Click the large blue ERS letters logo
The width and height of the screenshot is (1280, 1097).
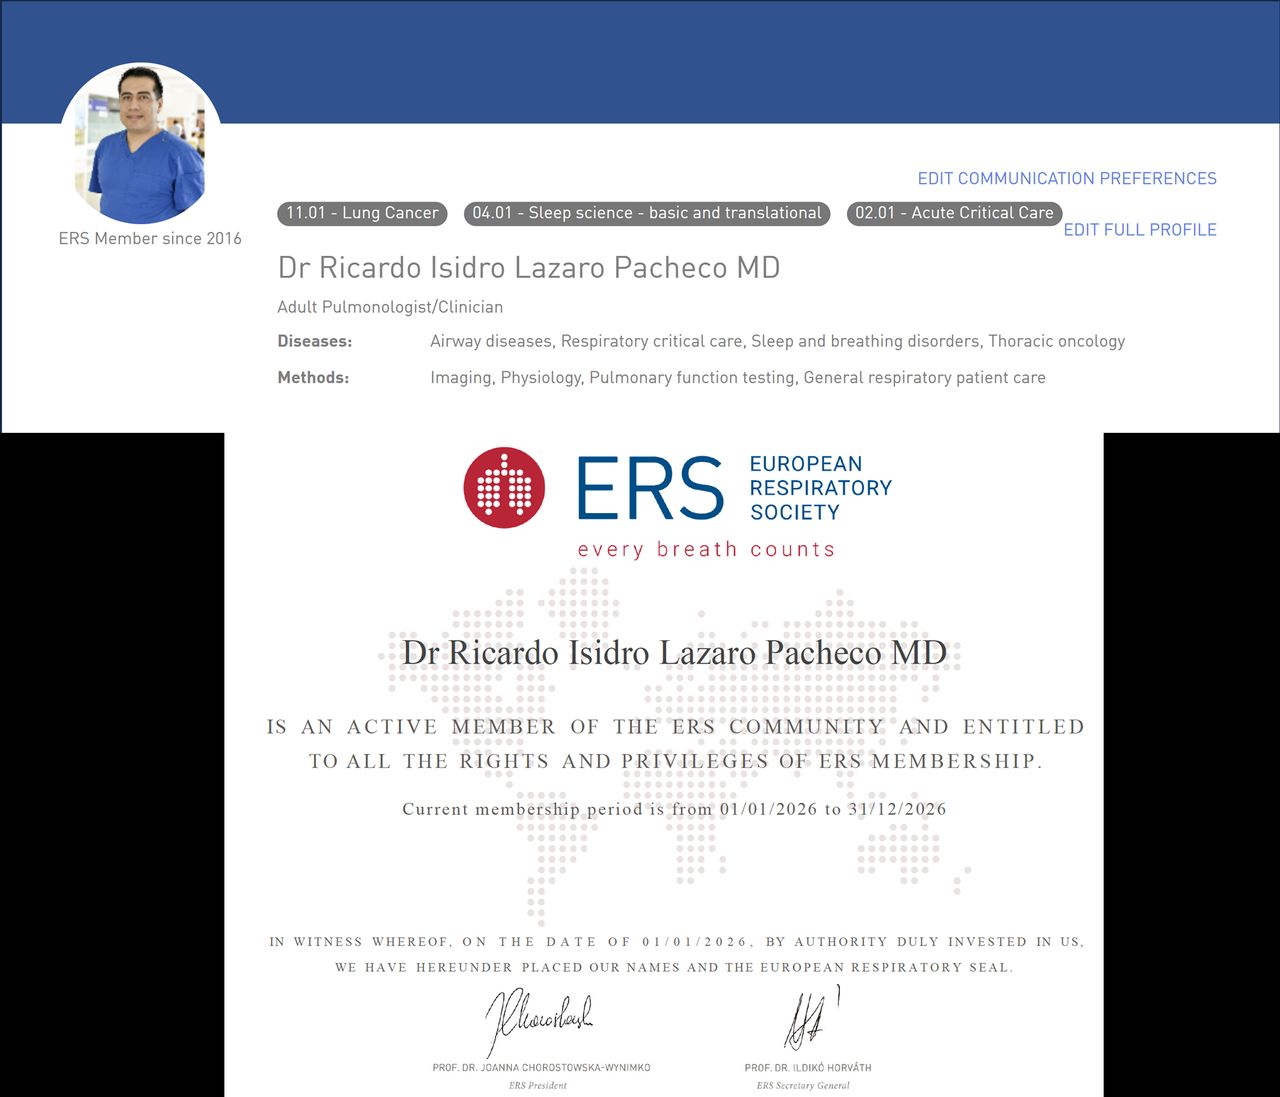[x=650, y=488]
